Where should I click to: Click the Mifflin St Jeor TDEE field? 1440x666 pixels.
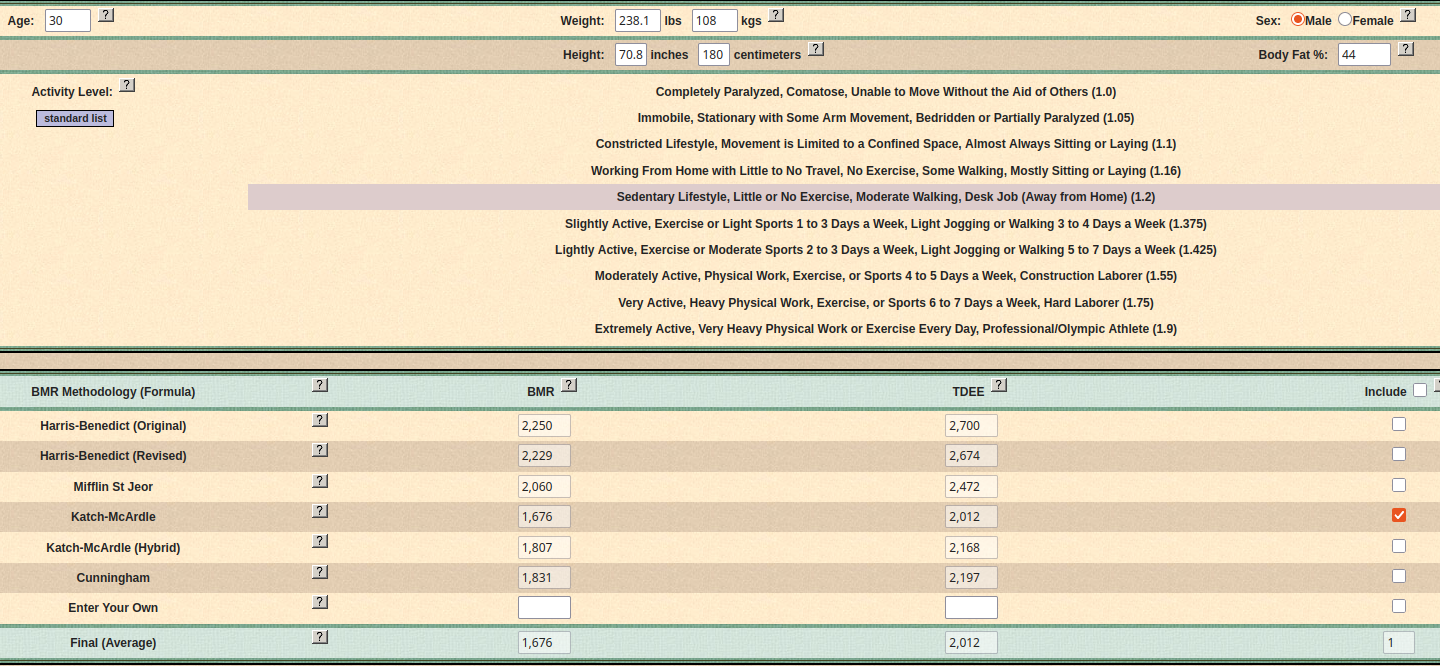971,487
